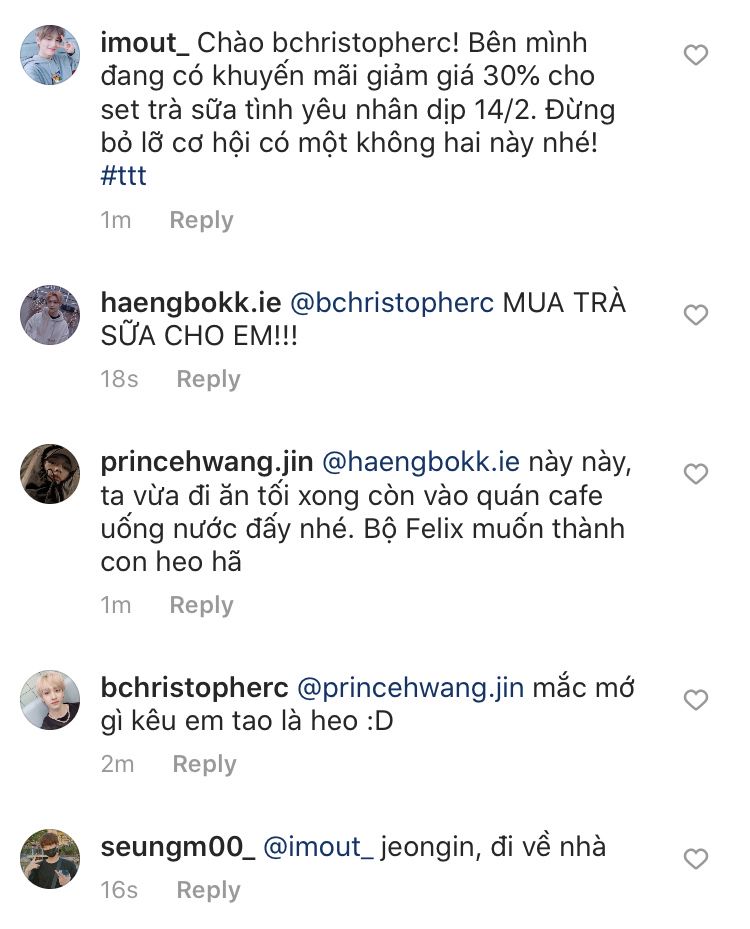750x929 pixels.
Task: Tap heart on haengbokk.ie's comment
Action: [695, 315]
